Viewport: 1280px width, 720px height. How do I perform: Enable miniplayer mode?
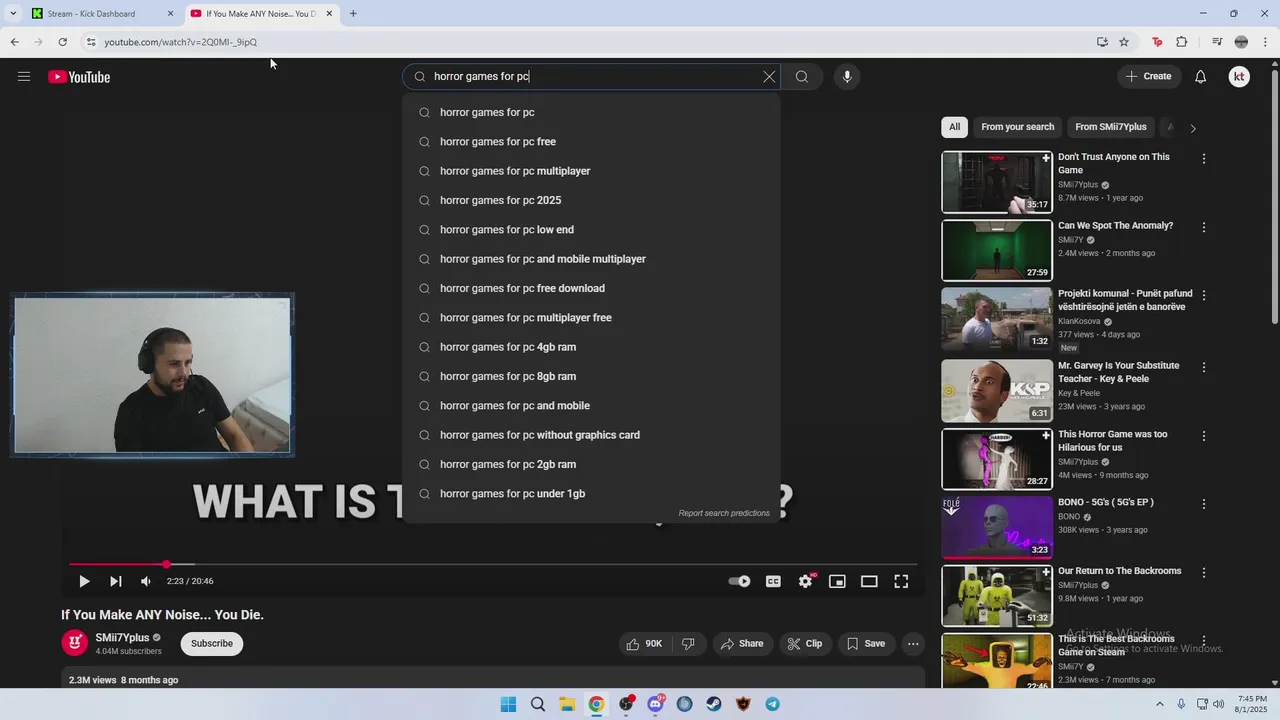click(837, 581)
